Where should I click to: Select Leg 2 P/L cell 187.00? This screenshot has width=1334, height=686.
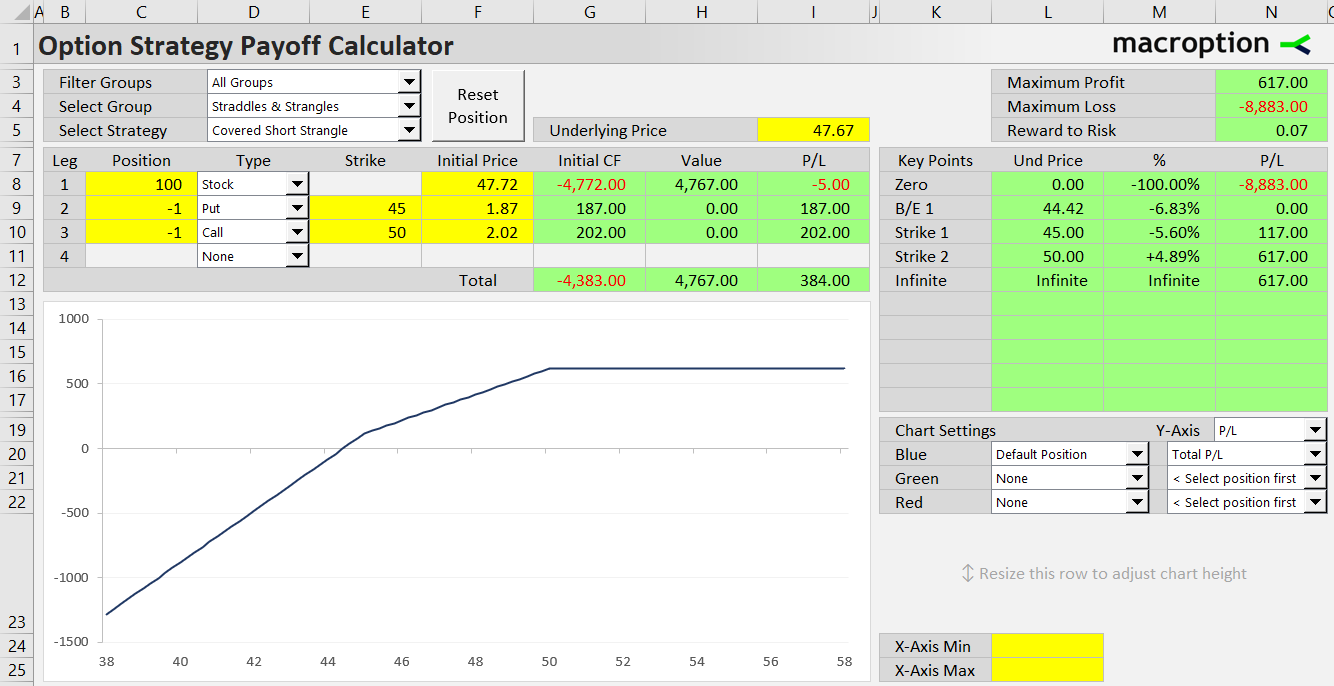pyautogui.click(x=813, y=208)
